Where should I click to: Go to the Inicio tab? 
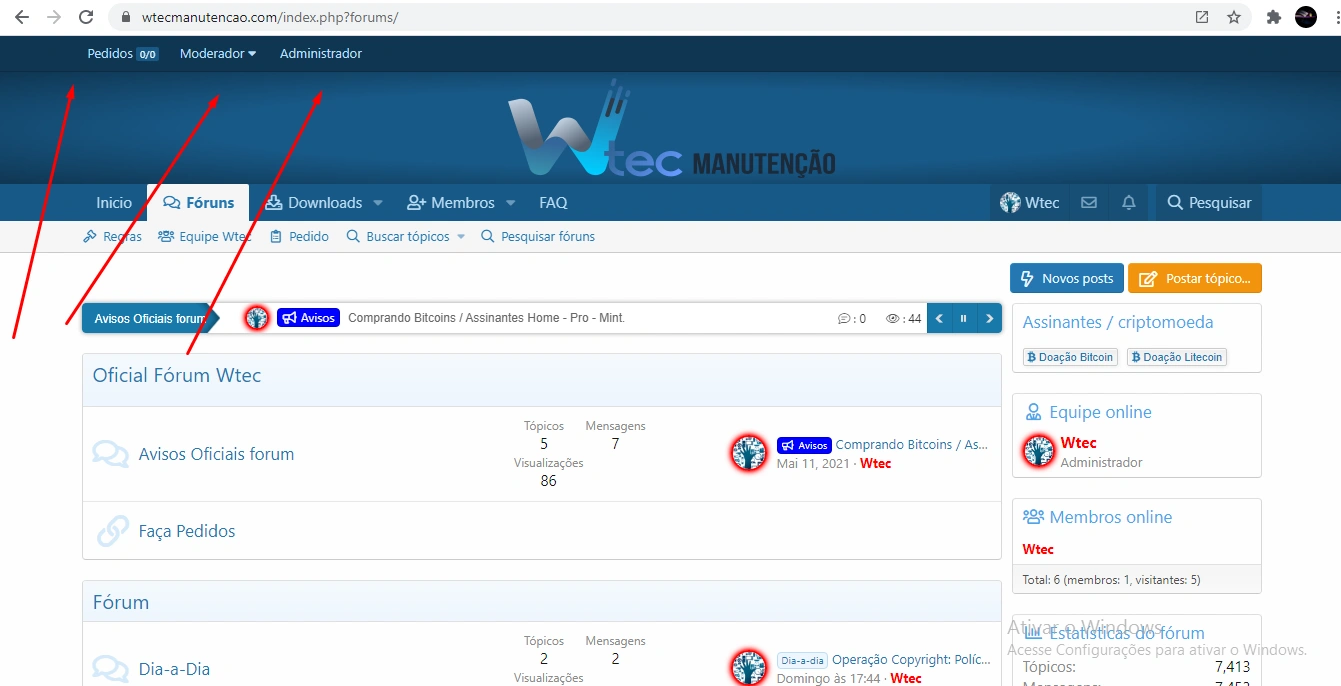(x=114, y=203)
